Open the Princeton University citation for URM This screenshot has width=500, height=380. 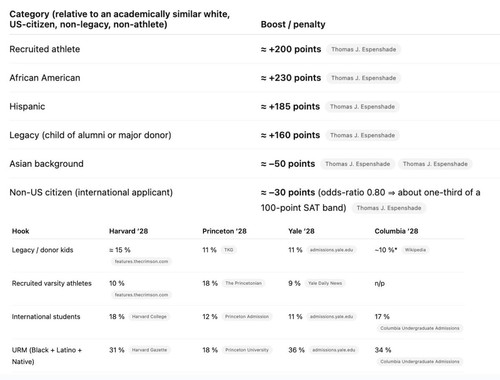coord(247,350)
